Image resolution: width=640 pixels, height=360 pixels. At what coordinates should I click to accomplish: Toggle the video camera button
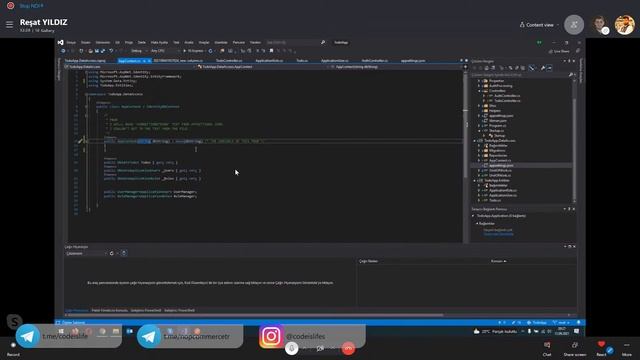coord(320,348)
